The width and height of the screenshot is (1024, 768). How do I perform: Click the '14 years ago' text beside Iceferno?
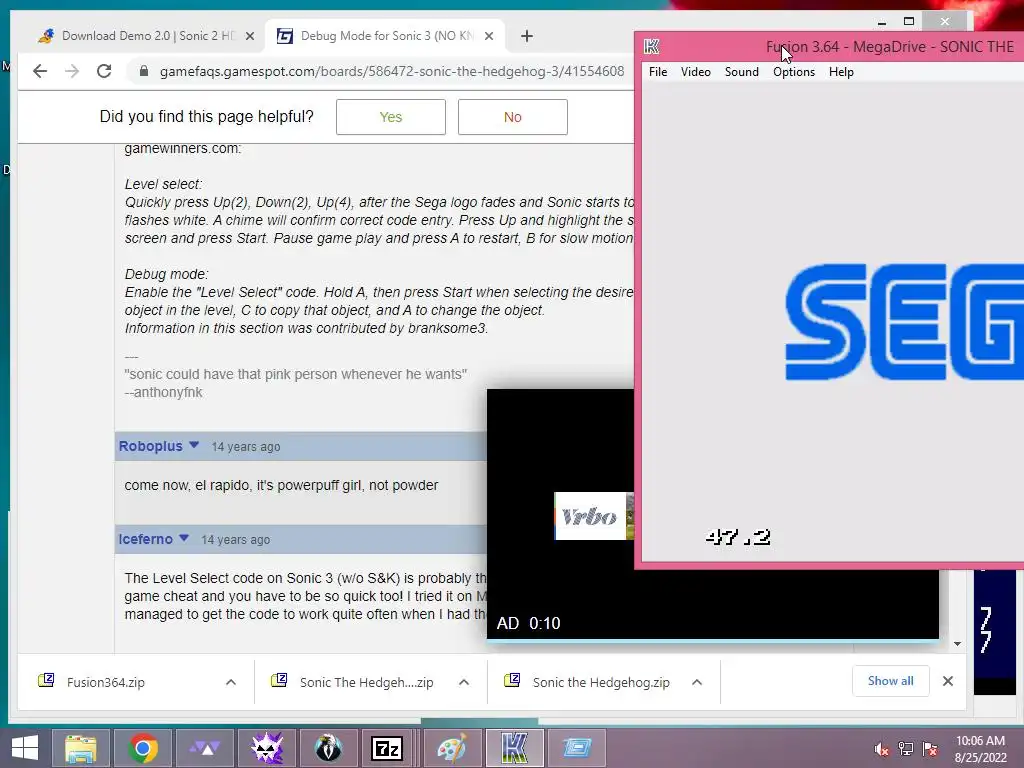pos(236,539)
